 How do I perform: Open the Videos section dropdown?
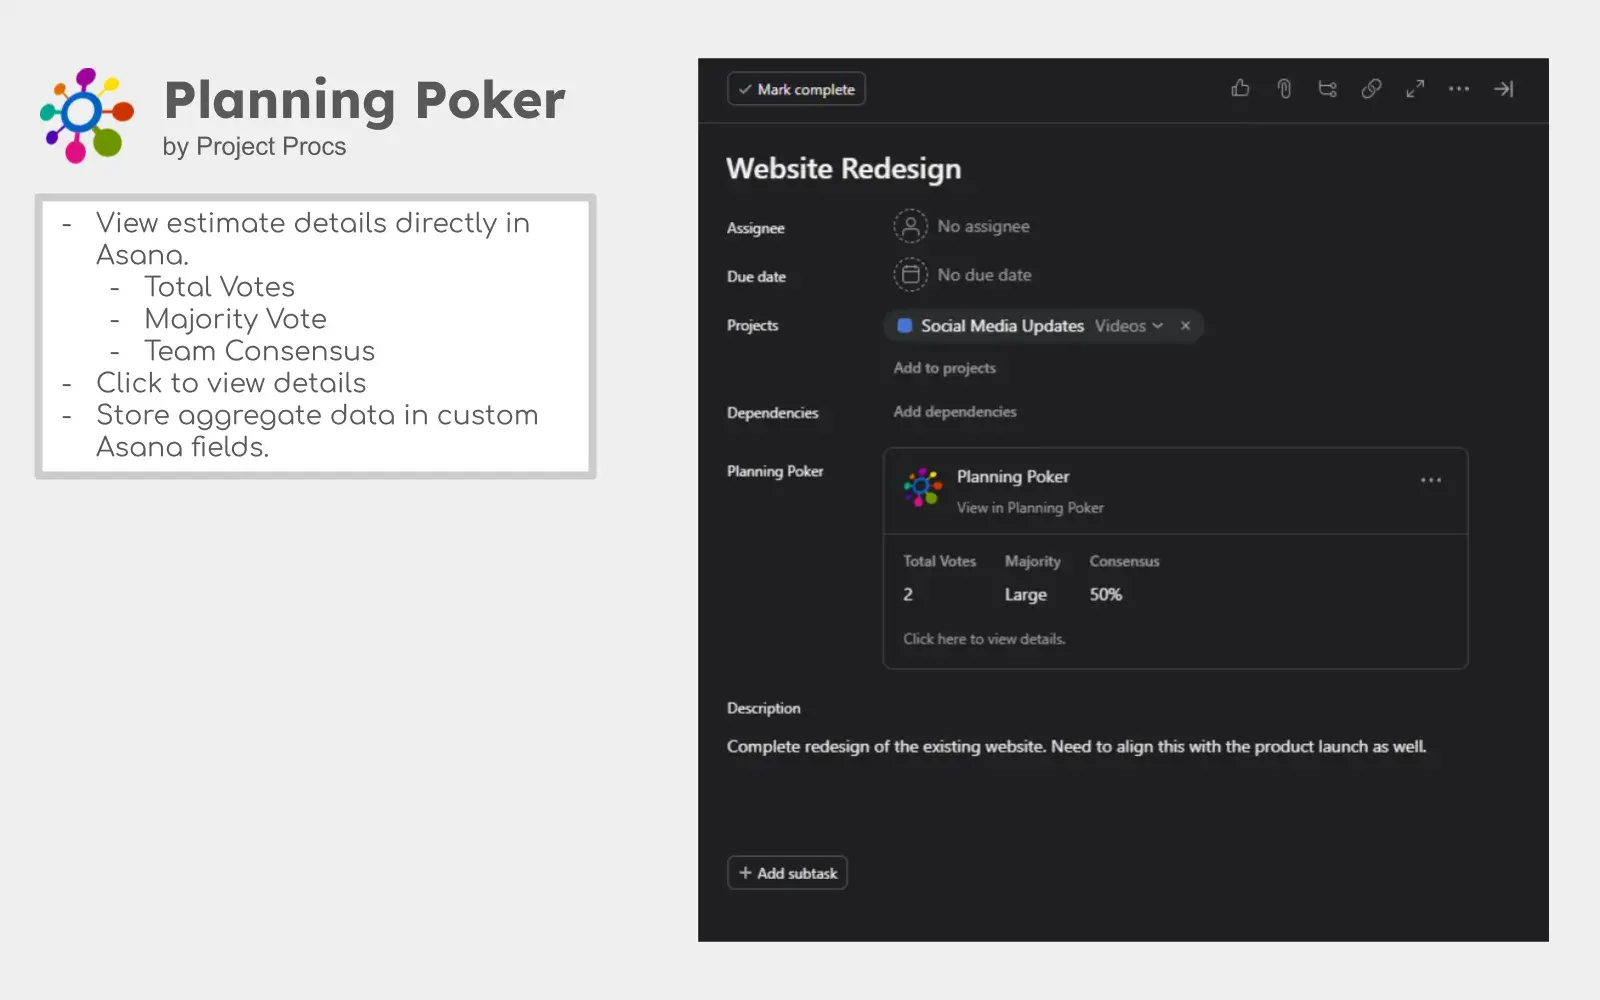click(x=1129, y=326)
